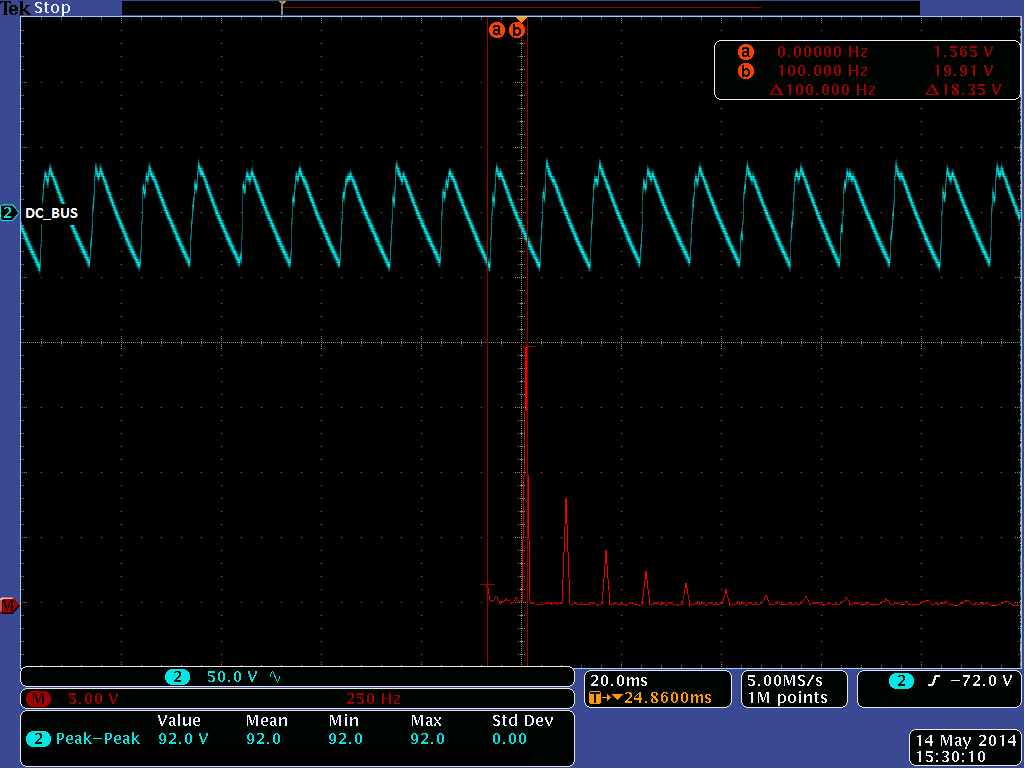Viewport: 1025px width, 769px height.
Task: Click the Std Dev column header
Action: coord(522,721)
